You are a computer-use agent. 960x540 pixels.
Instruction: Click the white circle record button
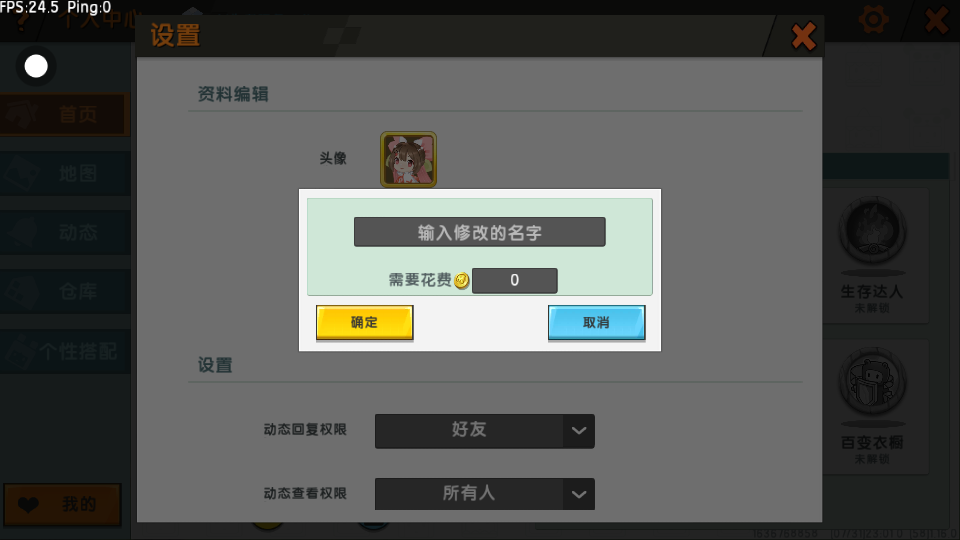(x=36, y=66)
